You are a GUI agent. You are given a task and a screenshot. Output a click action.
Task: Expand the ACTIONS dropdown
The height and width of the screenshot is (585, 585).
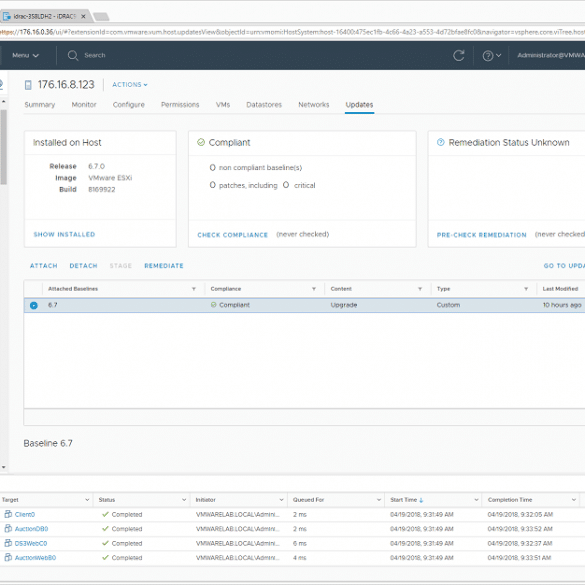tap(130, 85)
